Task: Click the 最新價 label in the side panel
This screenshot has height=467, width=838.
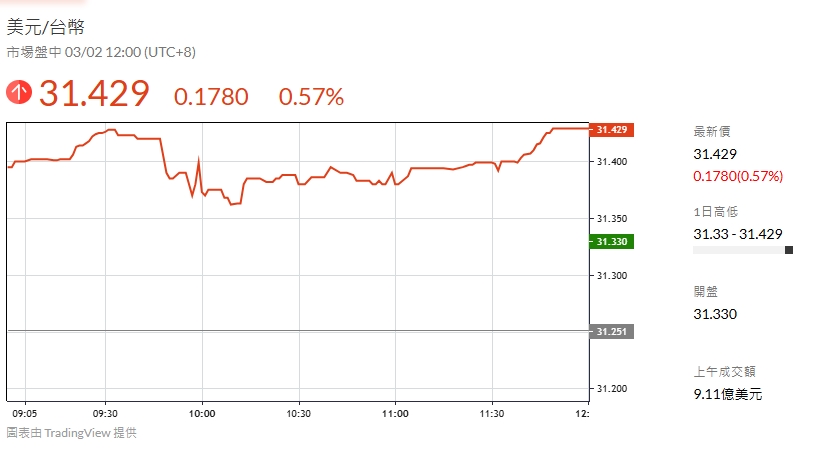Action: point(712,131)
